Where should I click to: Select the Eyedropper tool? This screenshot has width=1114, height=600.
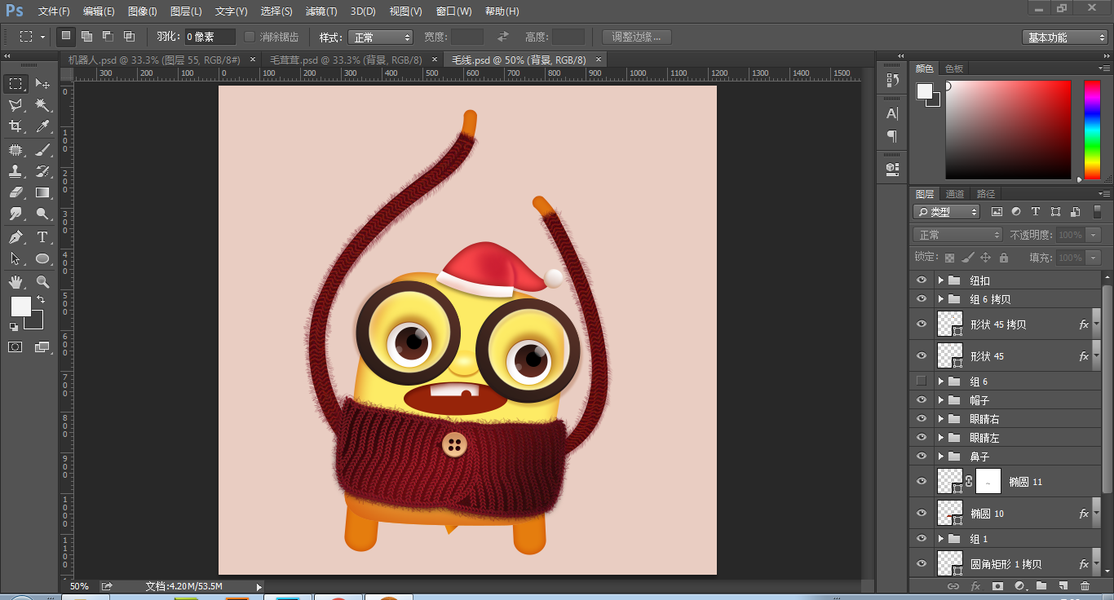point(43,126)
